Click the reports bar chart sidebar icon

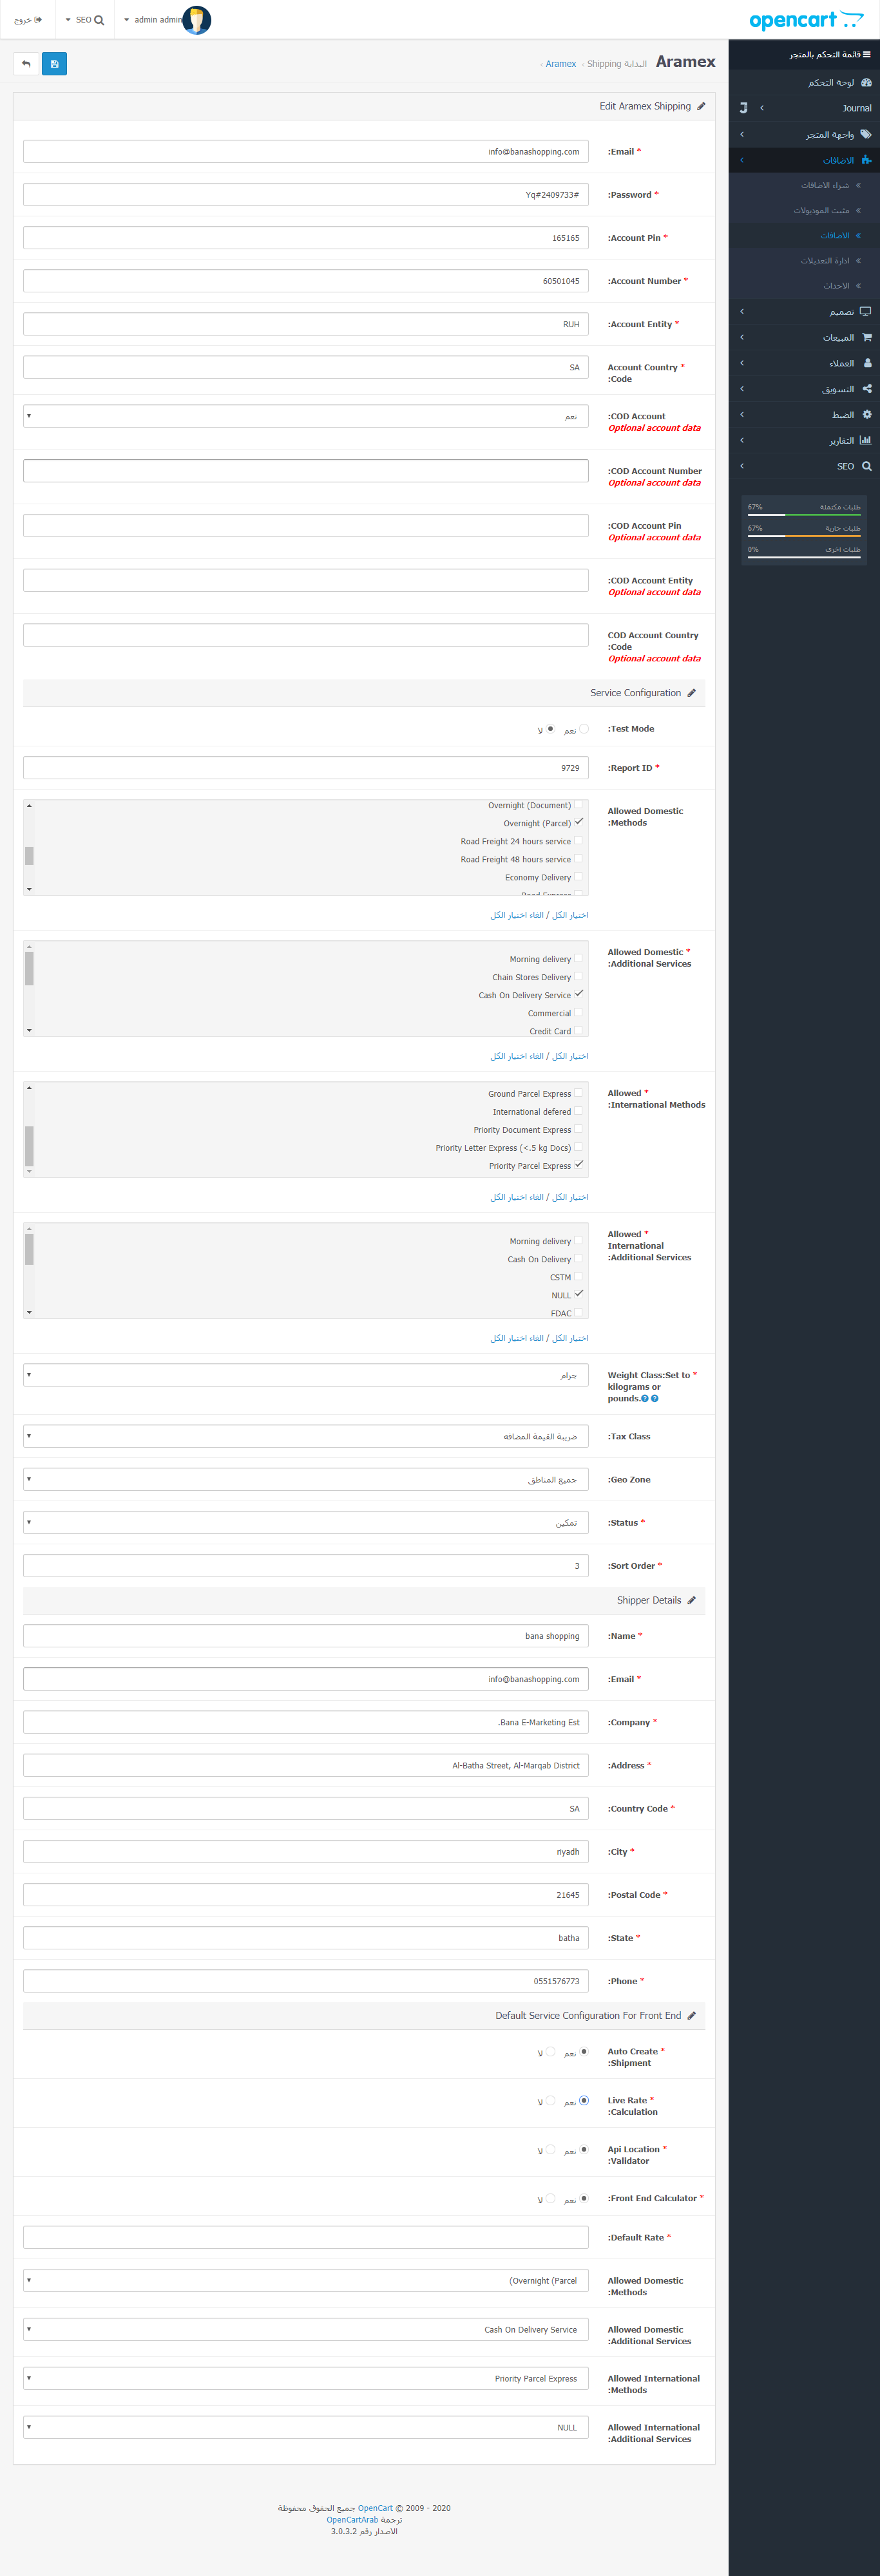(865, 440)
